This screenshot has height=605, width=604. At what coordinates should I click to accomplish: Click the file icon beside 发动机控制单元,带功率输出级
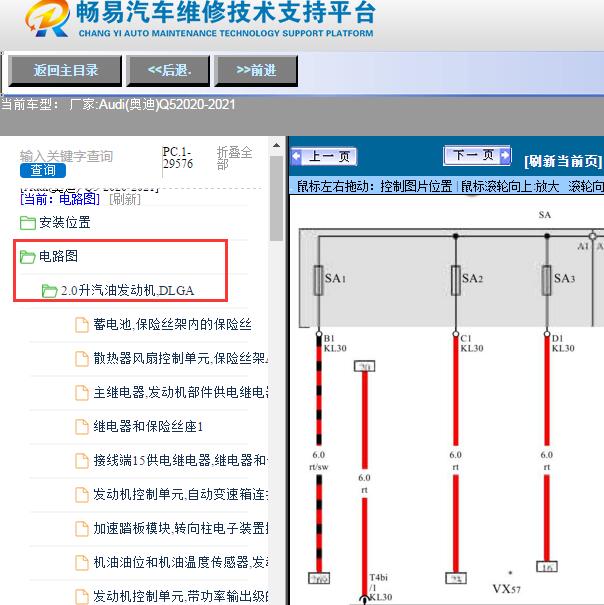coord(82,597)
